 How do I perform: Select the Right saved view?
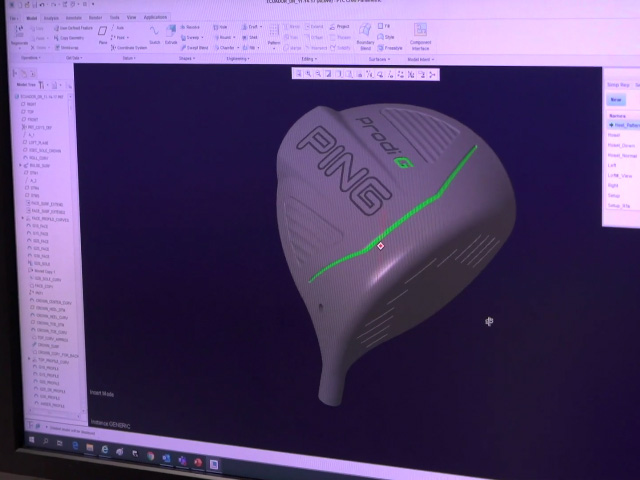point(613,185)
